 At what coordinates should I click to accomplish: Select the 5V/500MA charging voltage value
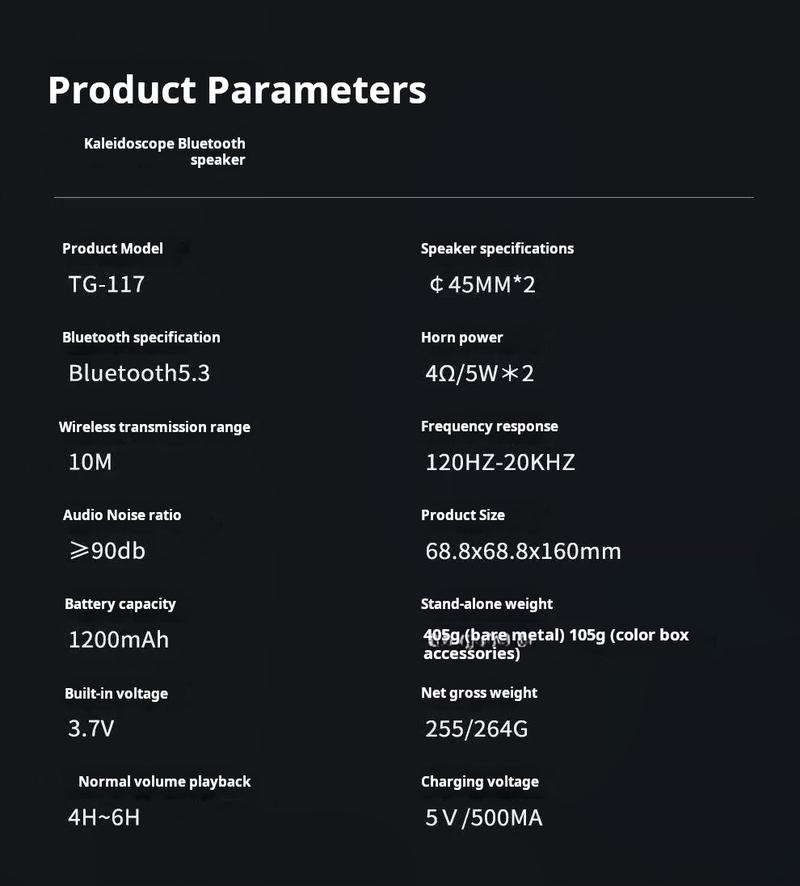click(x=484, y=818)
